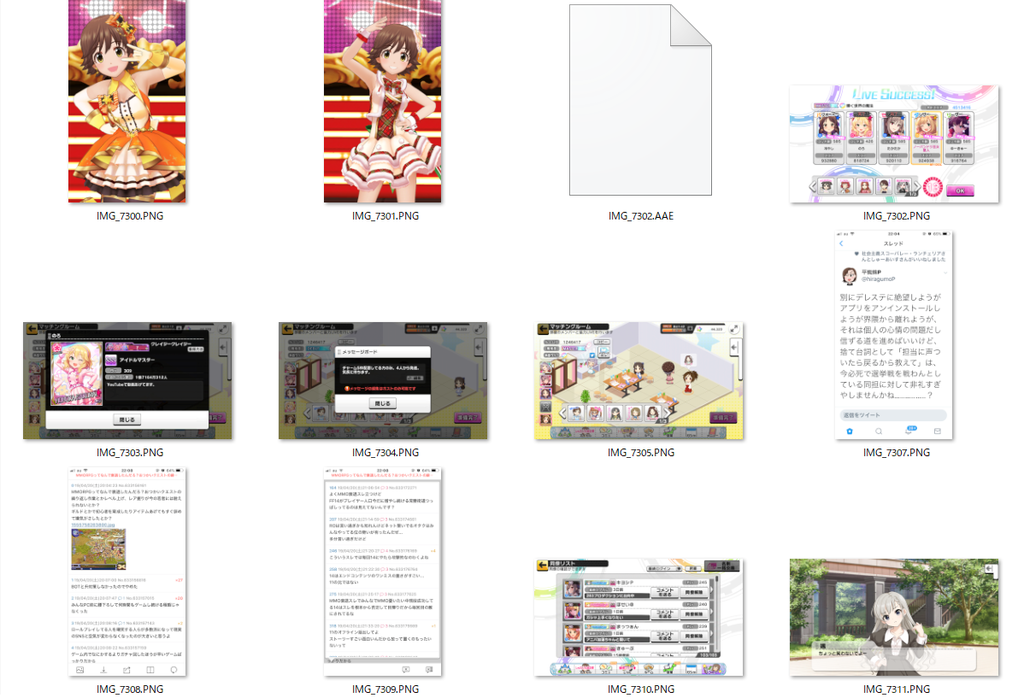Click the blank IMG_7302.AAE file icon
Viewport: 1024px width, 698px height.
click(640, 100)
